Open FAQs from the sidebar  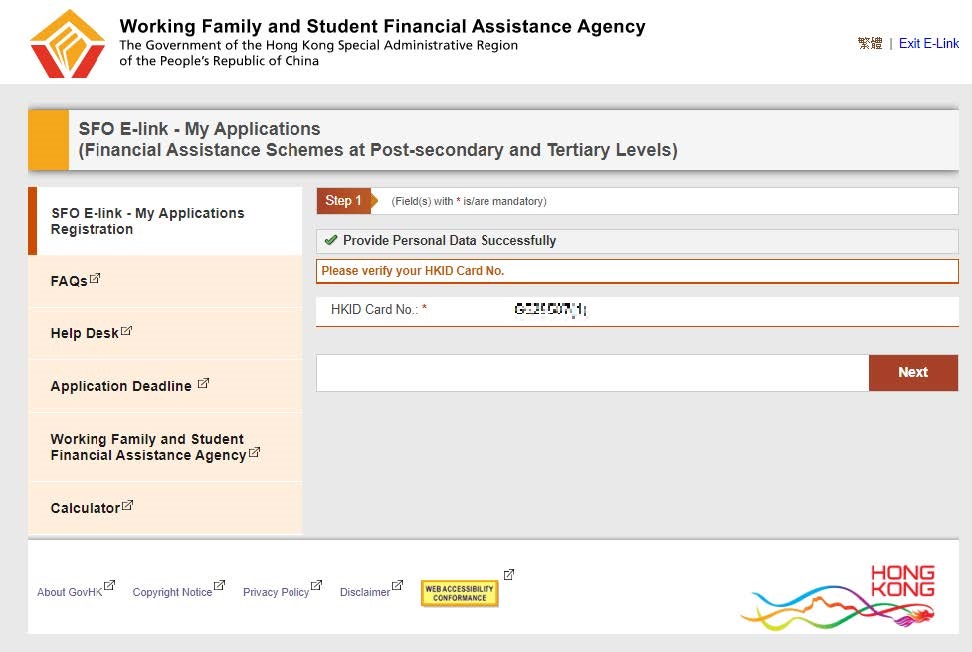click(69, 282)
